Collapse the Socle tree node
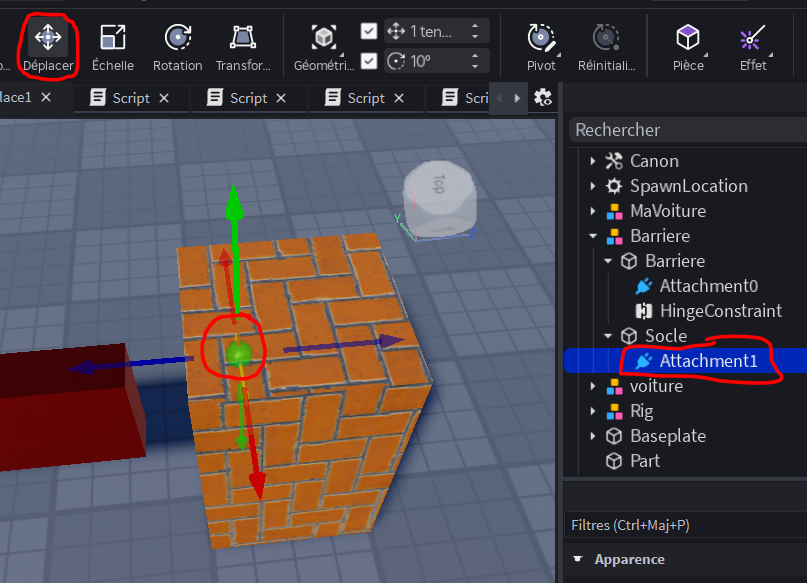The width and height of the screenshot is (807, 583). pos(608,336)
